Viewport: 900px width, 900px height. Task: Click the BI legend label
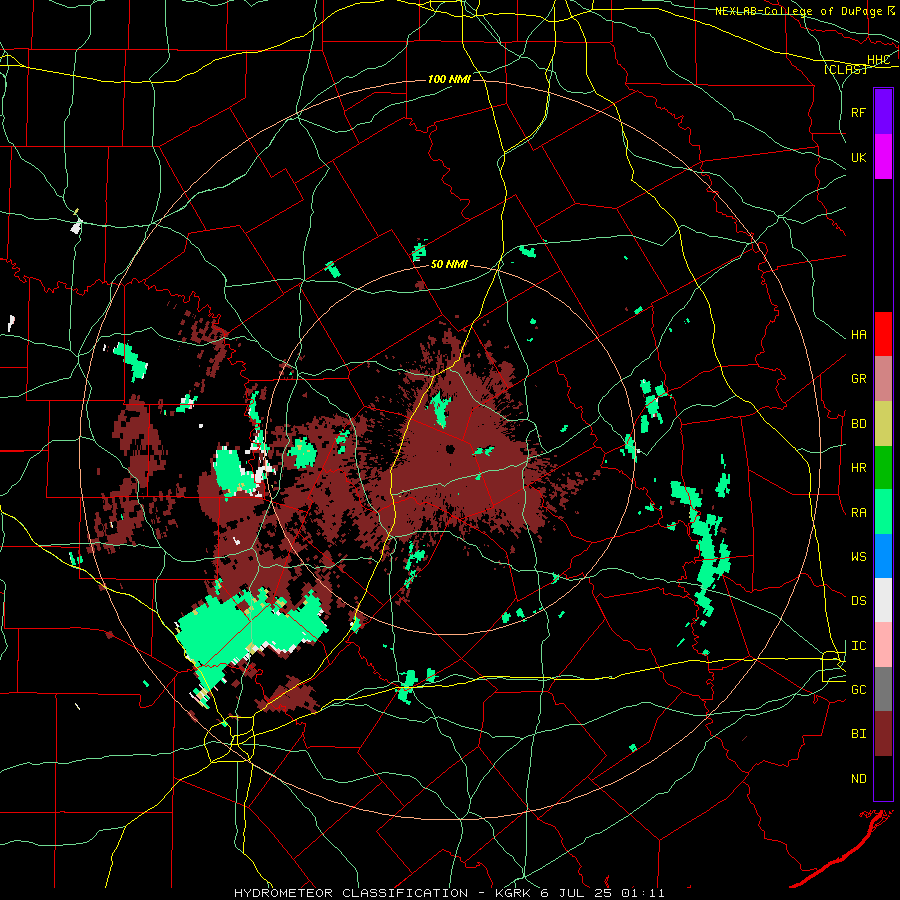click(x=858, y=734)
